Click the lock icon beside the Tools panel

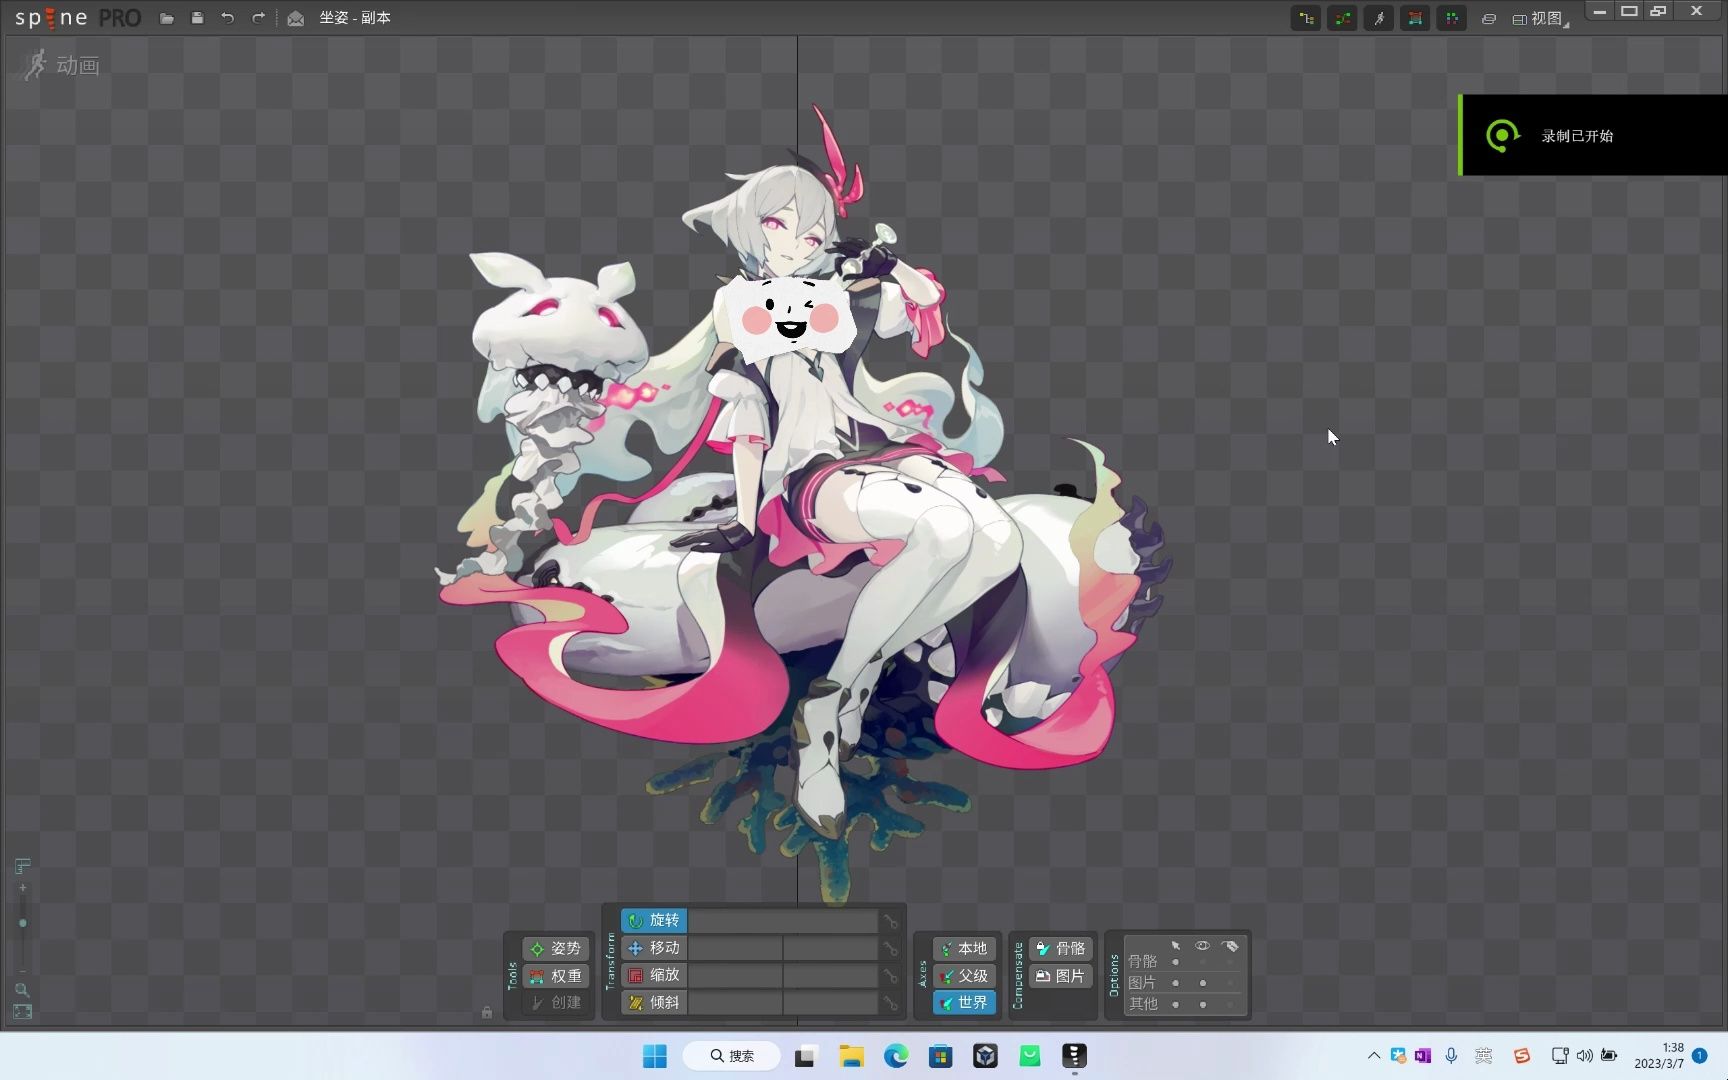[487, 1012]
